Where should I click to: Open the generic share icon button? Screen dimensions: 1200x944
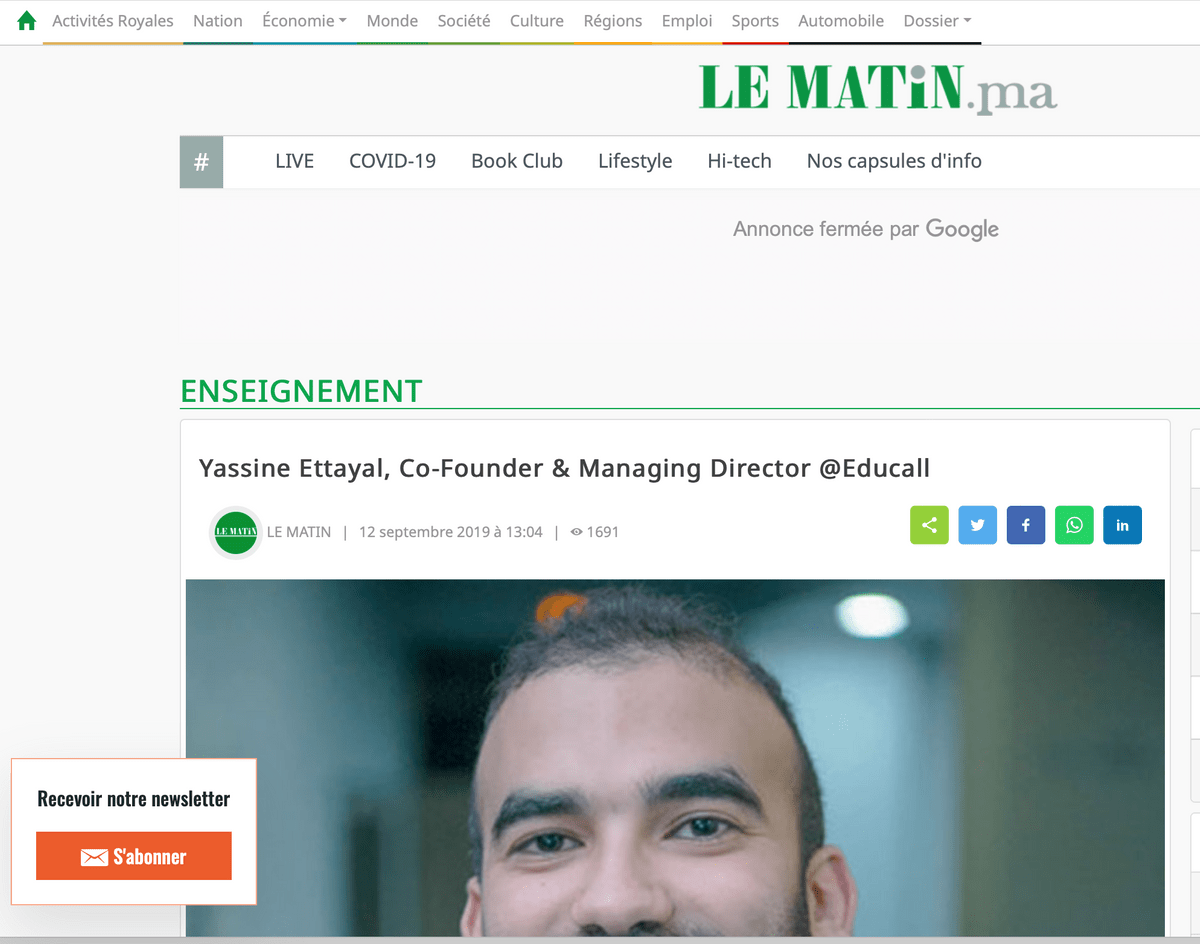pyautogui.click(x=929, y=525)
